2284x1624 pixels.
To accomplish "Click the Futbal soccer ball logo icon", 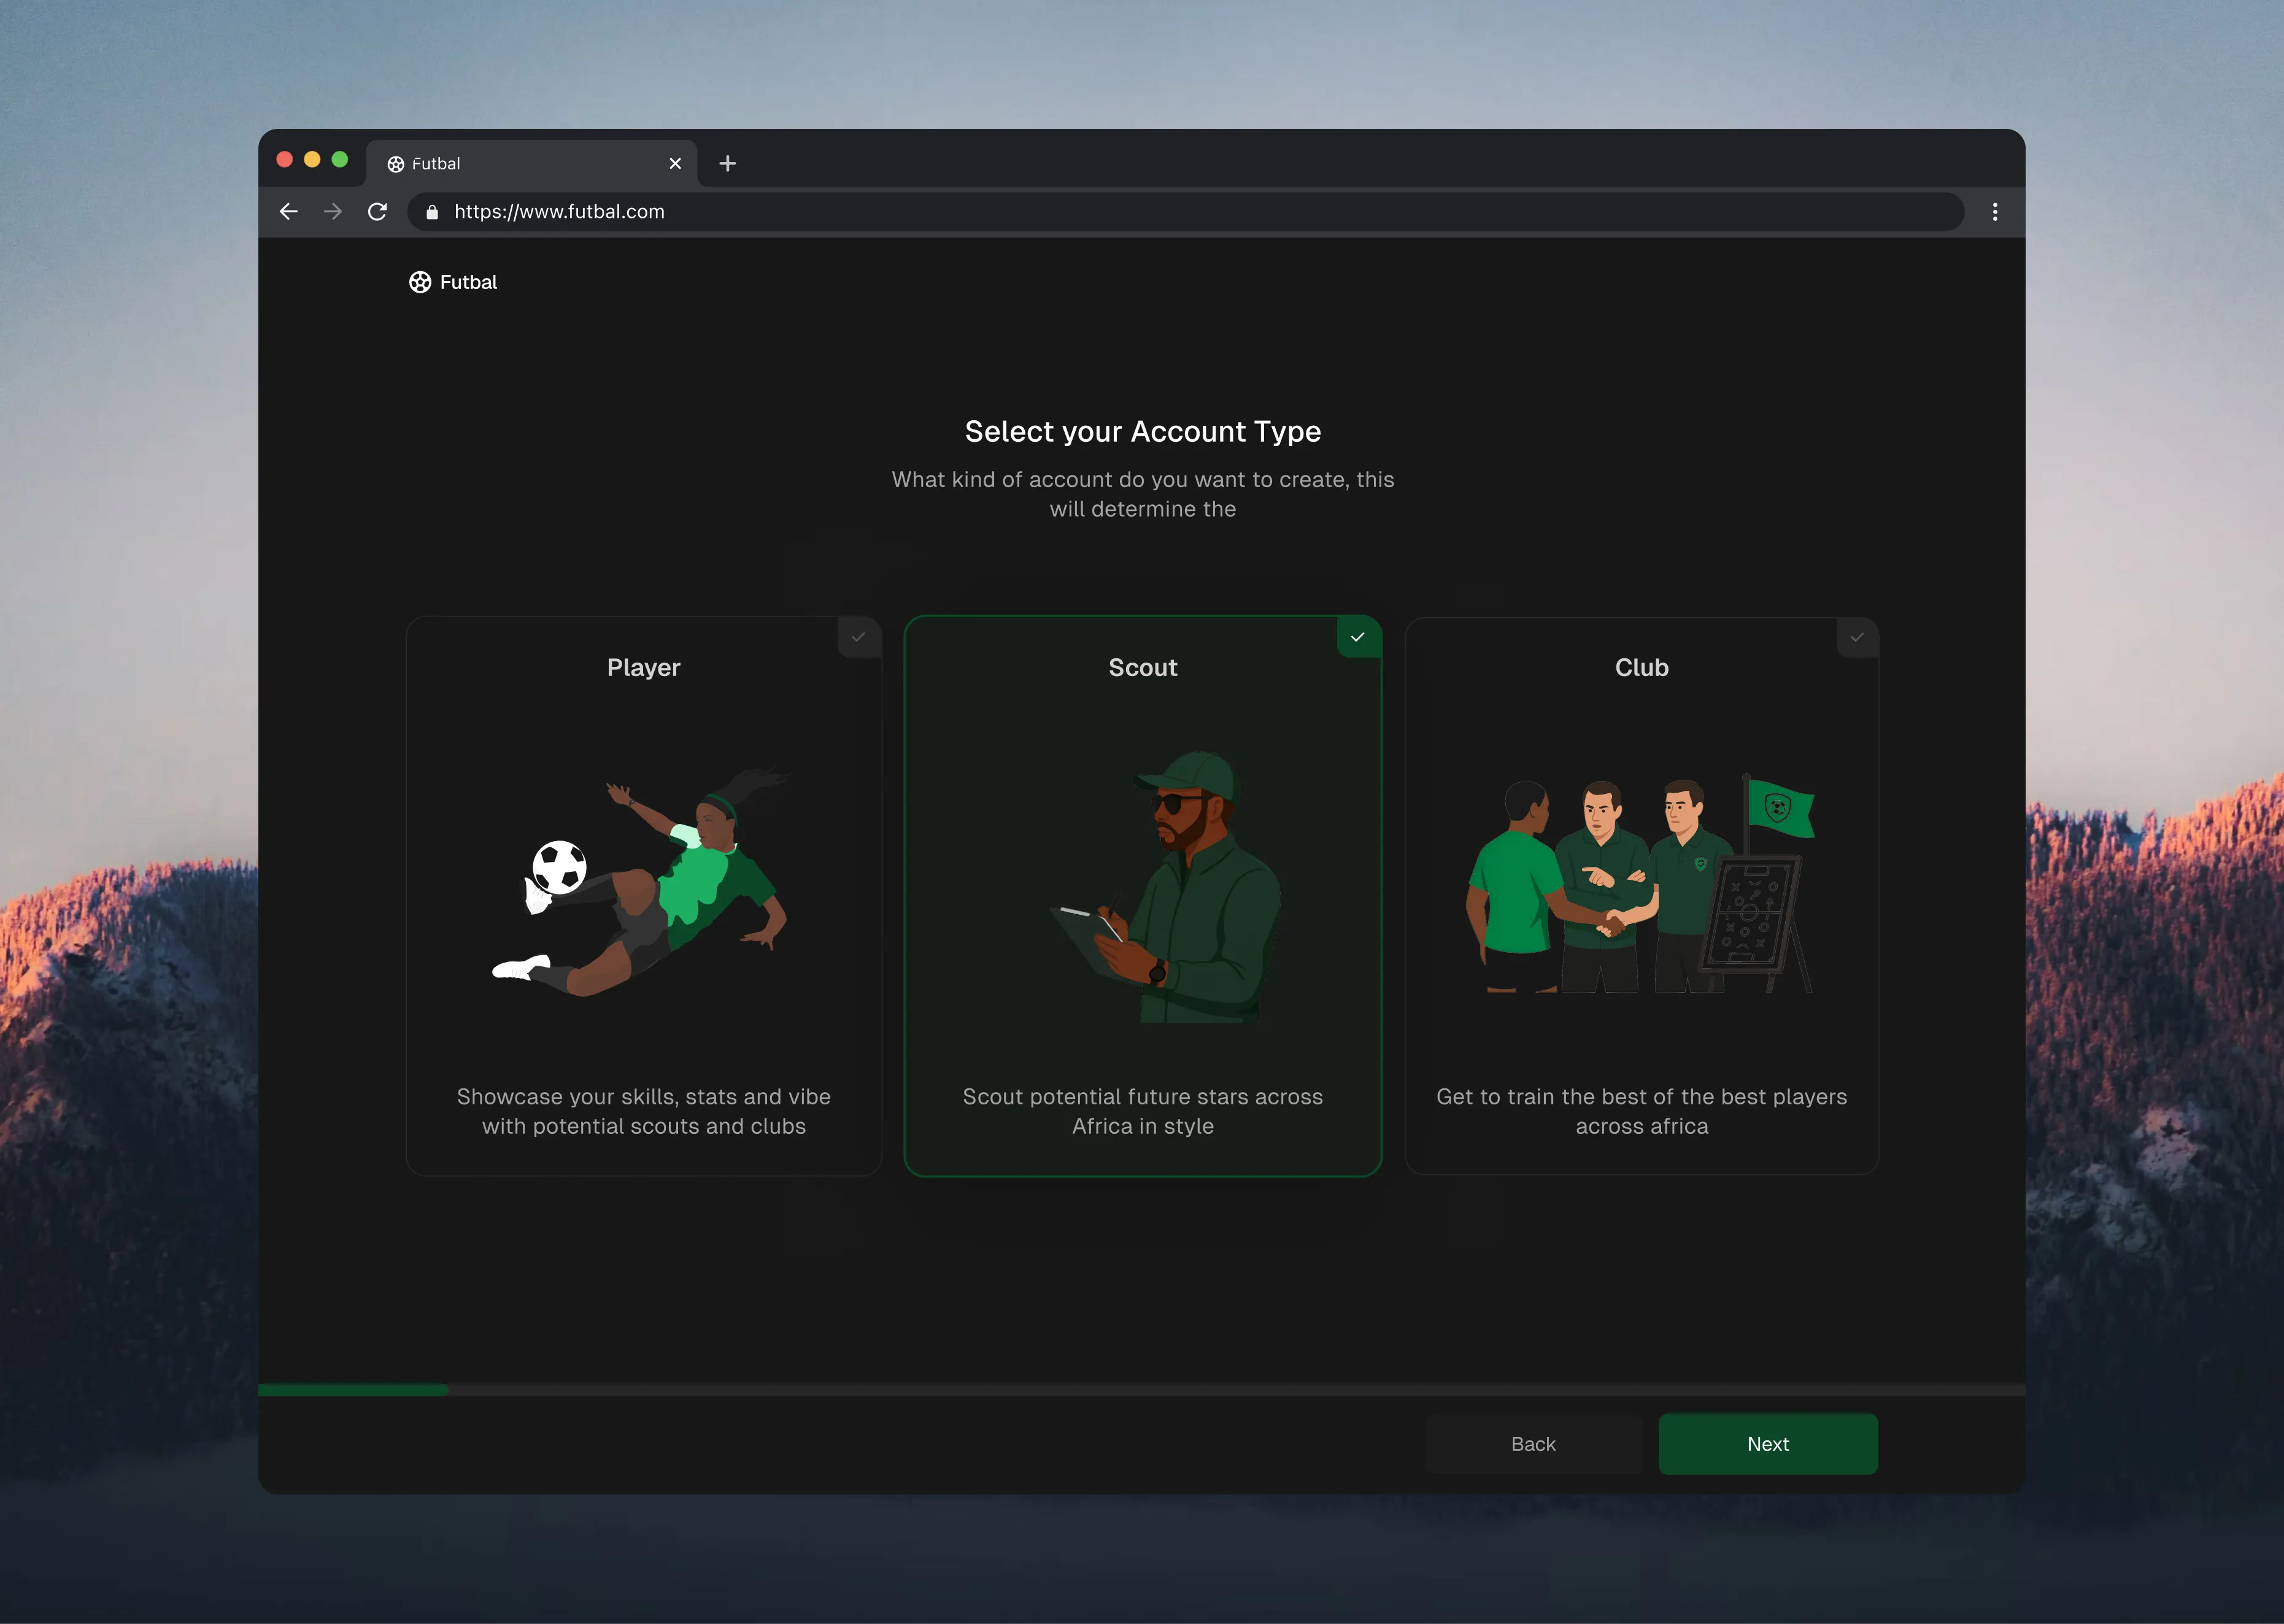I will click(x=420, y=281).
